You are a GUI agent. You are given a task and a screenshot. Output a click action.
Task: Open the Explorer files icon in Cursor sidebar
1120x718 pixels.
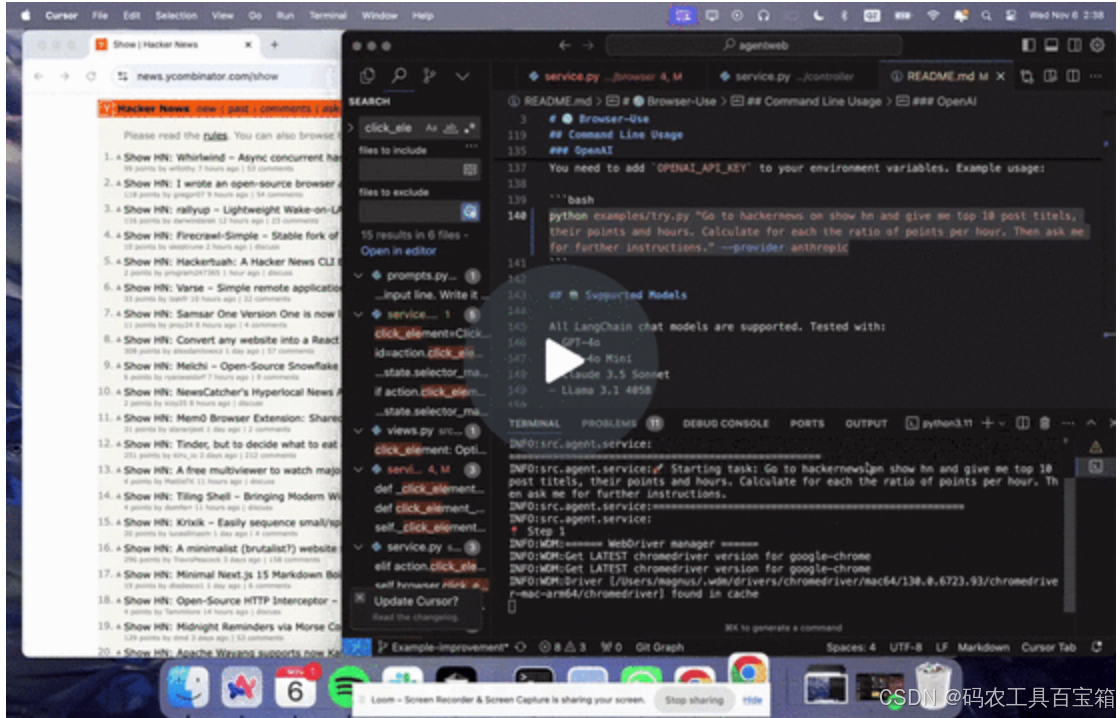[x=368, y=76]
